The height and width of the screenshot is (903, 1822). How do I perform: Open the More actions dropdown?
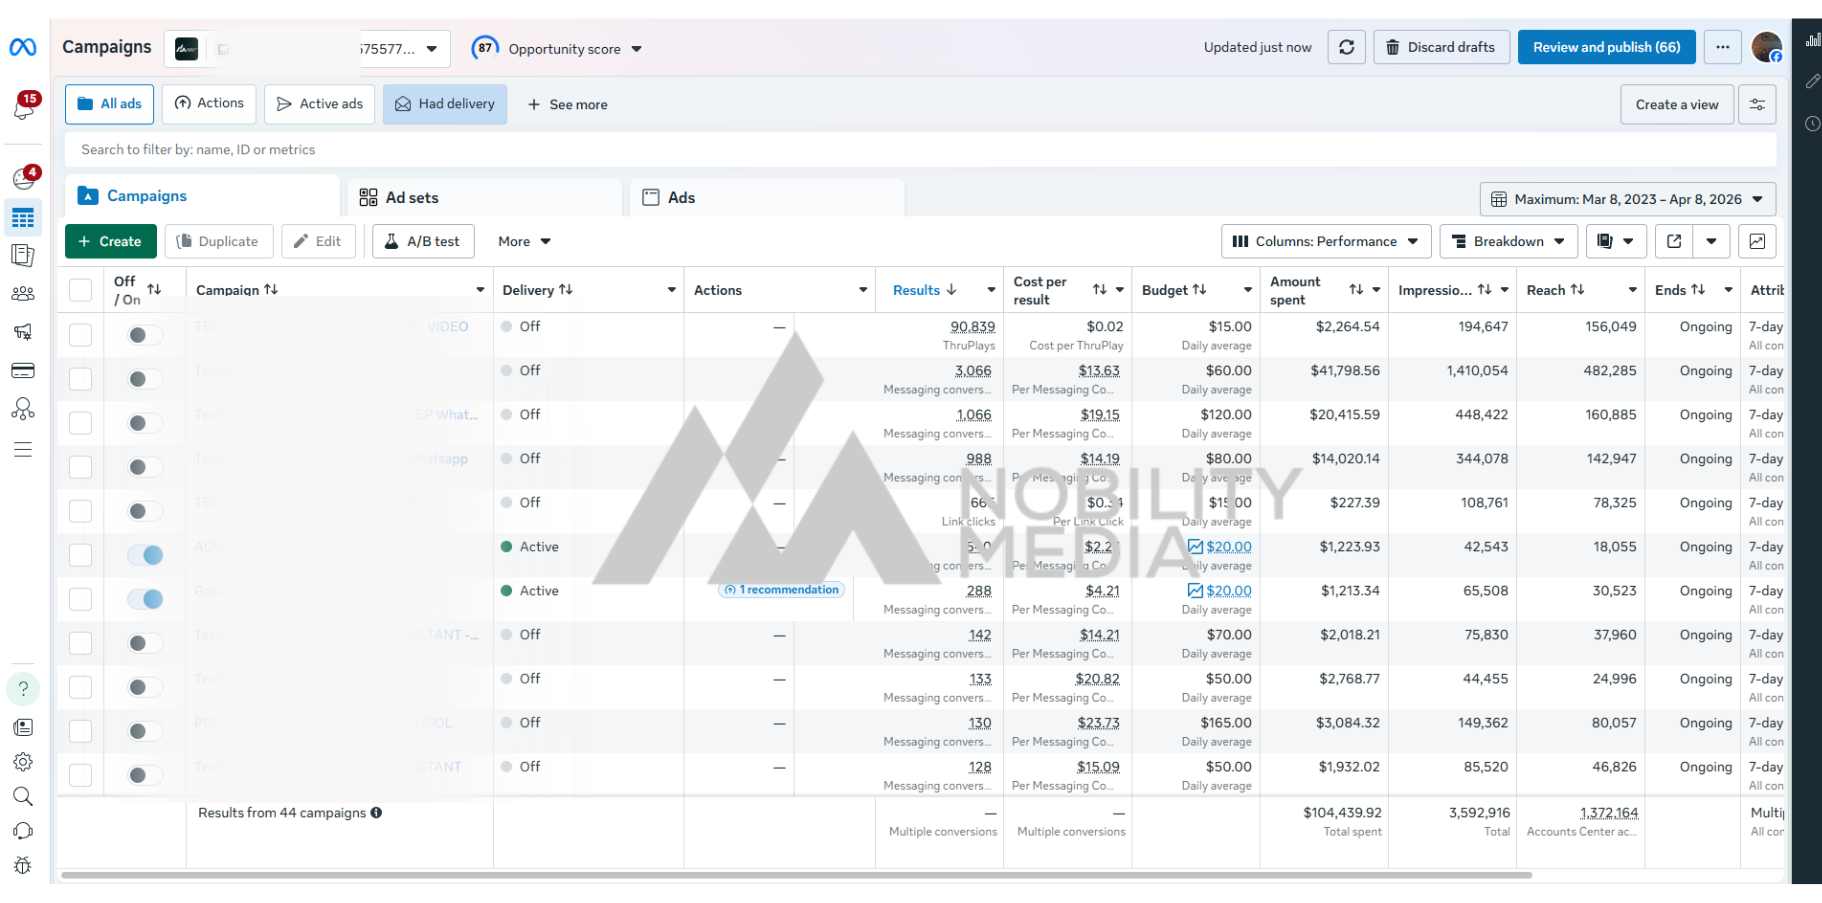(x=525, y=241)
